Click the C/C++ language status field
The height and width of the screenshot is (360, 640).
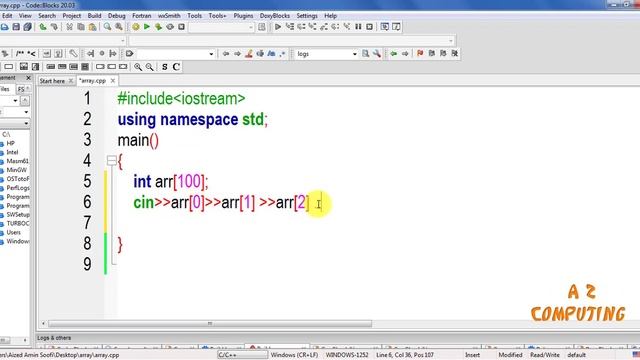point(242,355)
